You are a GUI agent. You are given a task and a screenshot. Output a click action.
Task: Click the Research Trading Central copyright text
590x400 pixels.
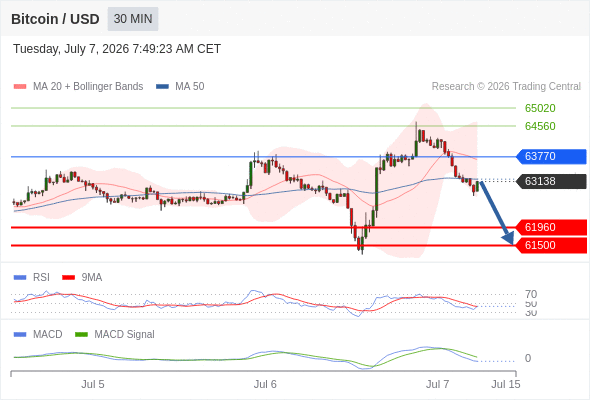(506, 87)
